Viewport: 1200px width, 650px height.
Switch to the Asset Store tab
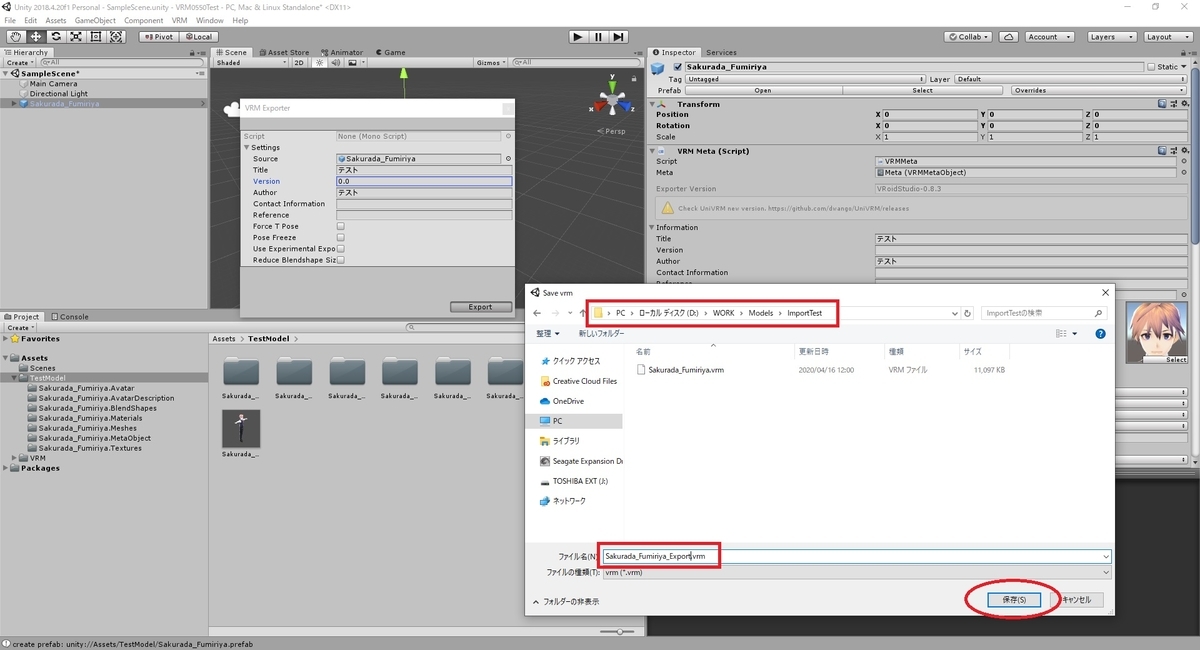283,52
